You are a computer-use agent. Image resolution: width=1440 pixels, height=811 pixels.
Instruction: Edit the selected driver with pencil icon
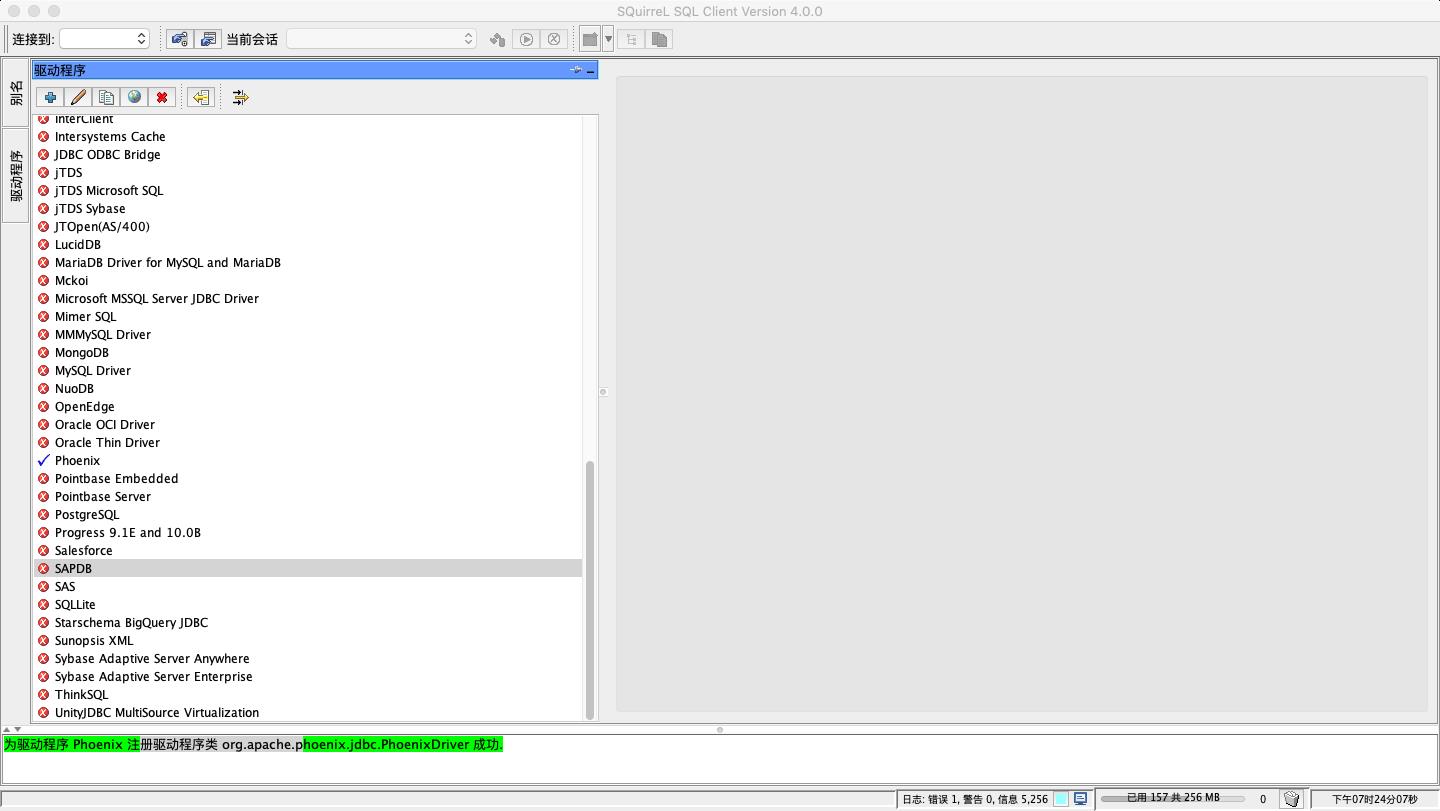click(78, 97)
